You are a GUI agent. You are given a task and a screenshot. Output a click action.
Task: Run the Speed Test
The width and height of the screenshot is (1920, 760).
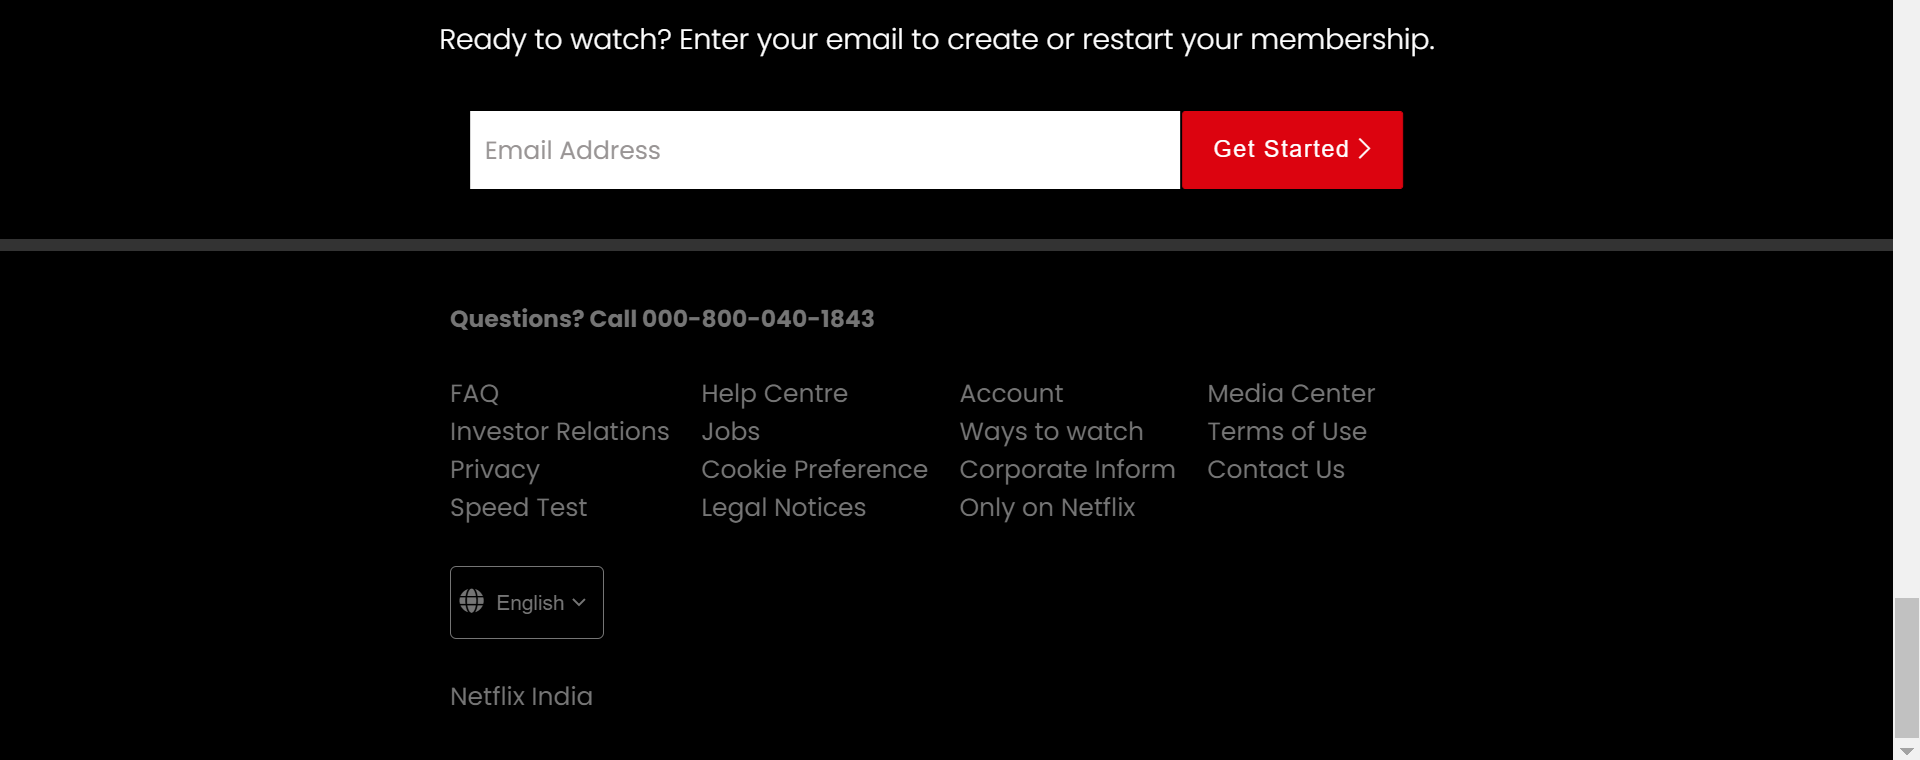[x=518, y=507]
